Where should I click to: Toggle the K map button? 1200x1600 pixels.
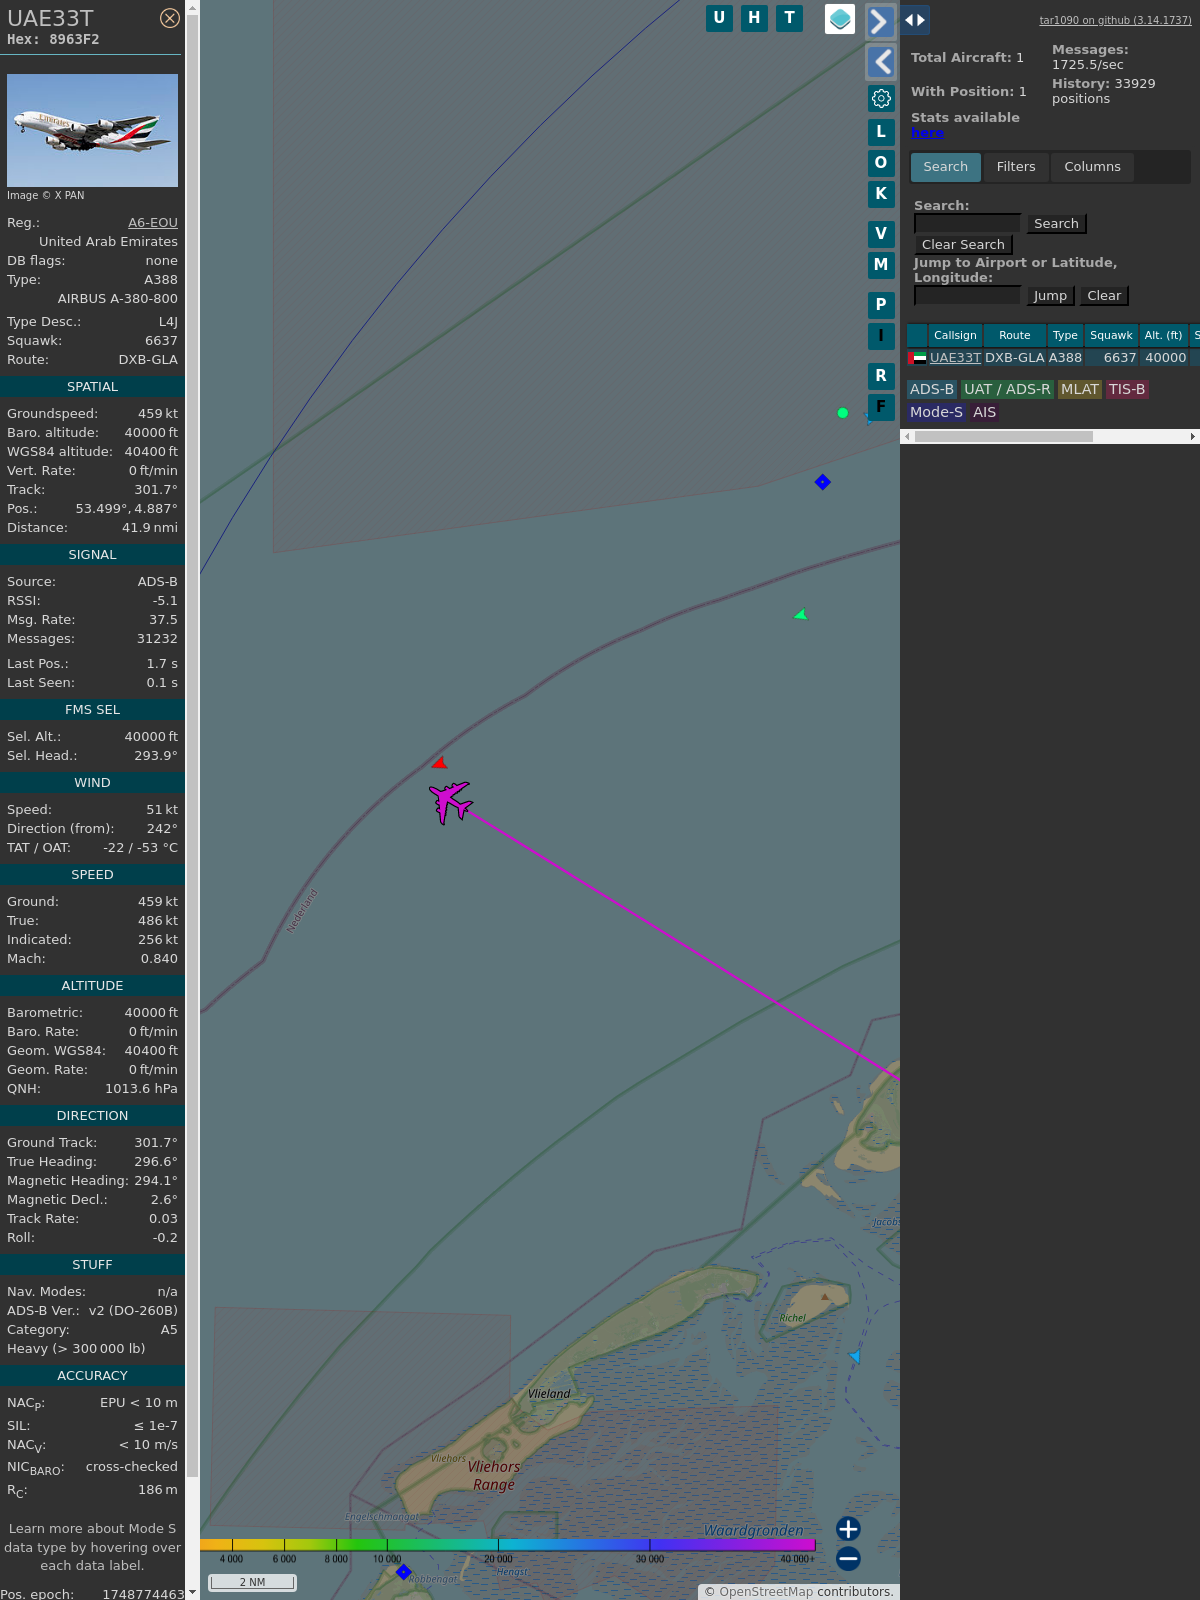(x=881, y=194)
